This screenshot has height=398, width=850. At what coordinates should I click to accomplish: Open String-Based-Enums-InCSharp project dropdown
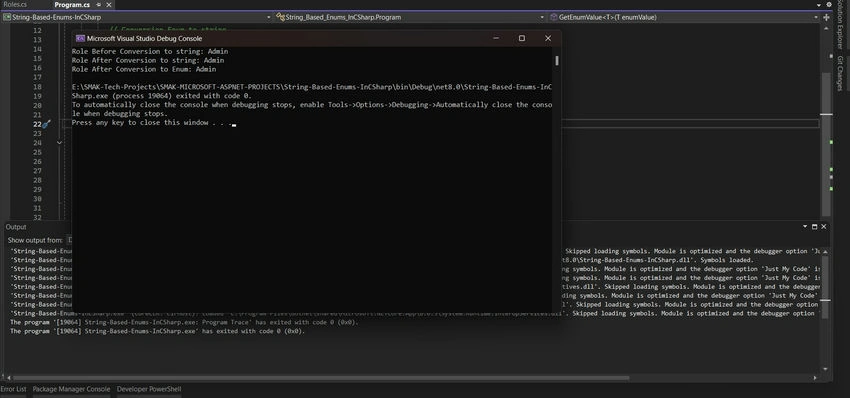click(137, 17)
